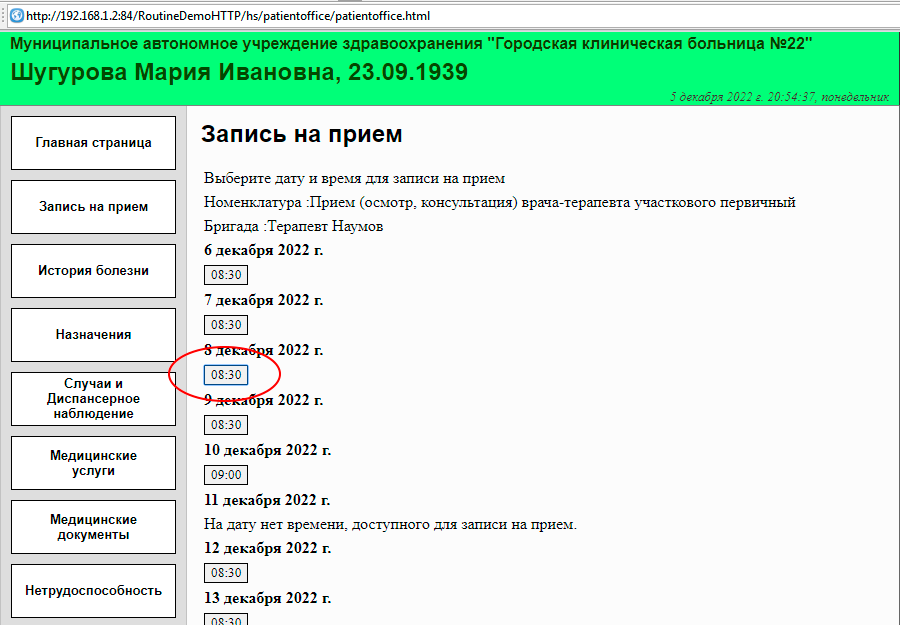Click the current date and time stamp
This screenshot has width=900, height=625.
[779, 97]
